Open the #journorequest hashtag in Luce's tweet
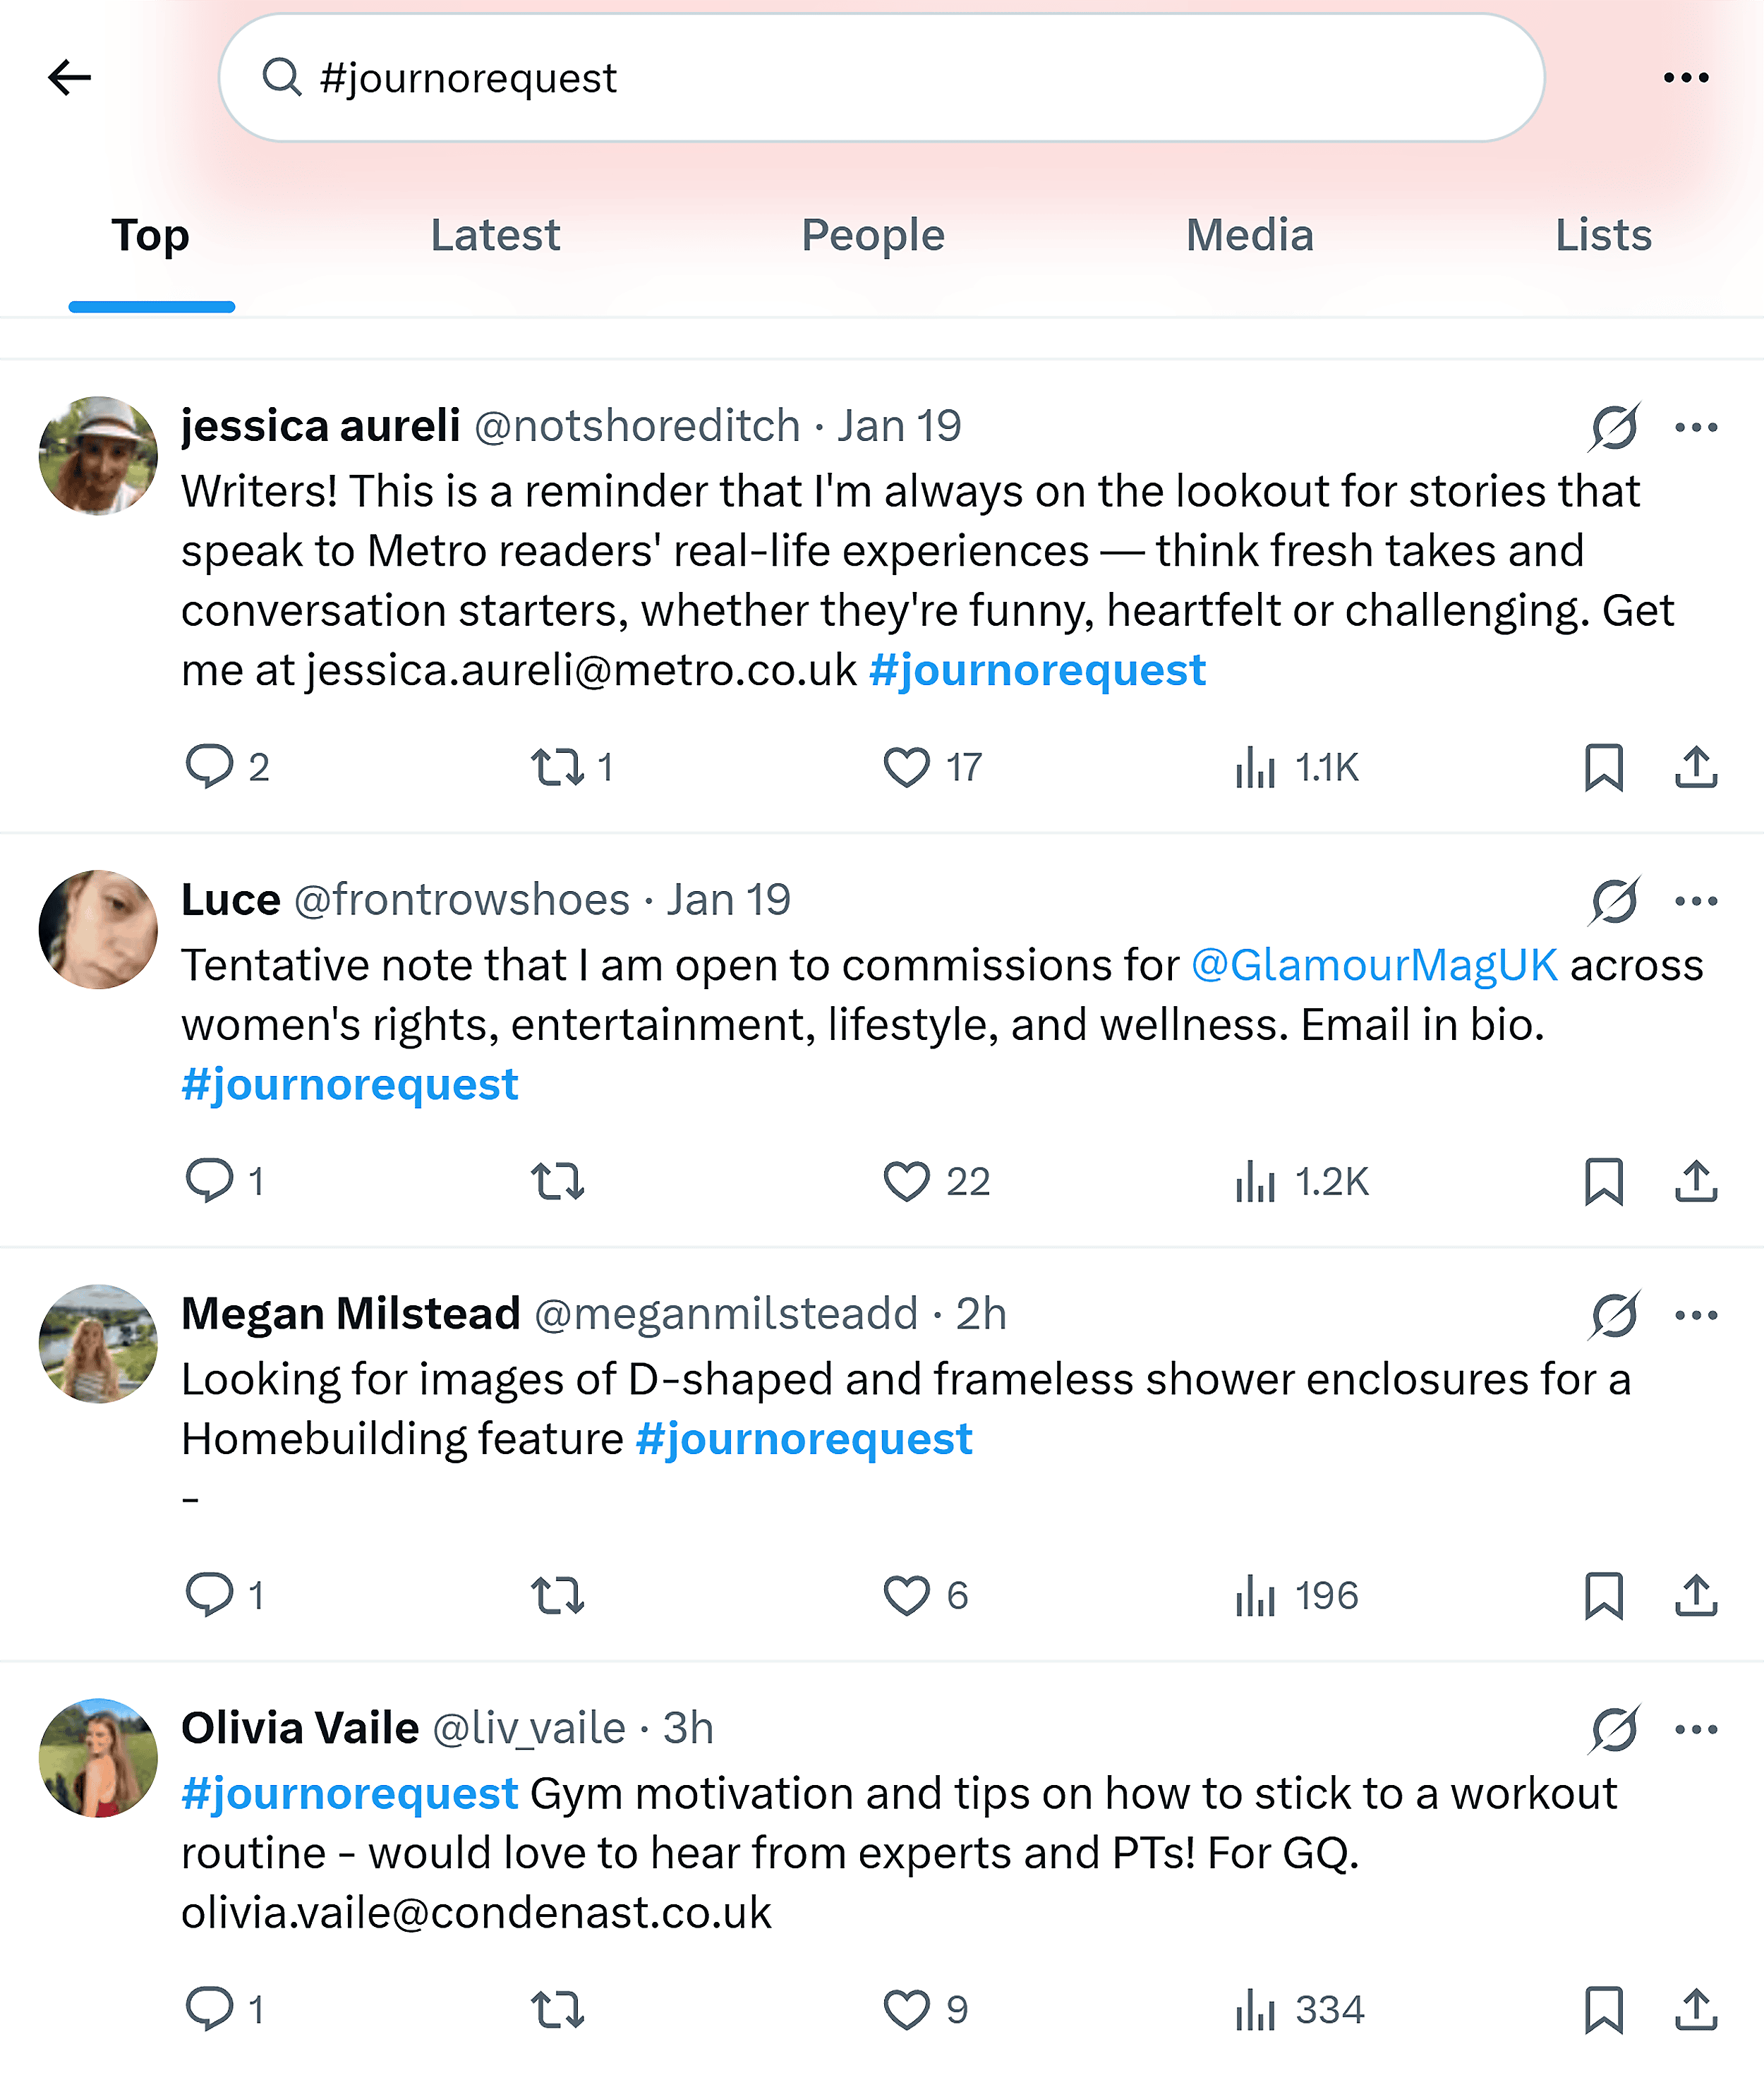Screen dimensions: 1764x2075 pyautogui.click(x=349, y=1083)
